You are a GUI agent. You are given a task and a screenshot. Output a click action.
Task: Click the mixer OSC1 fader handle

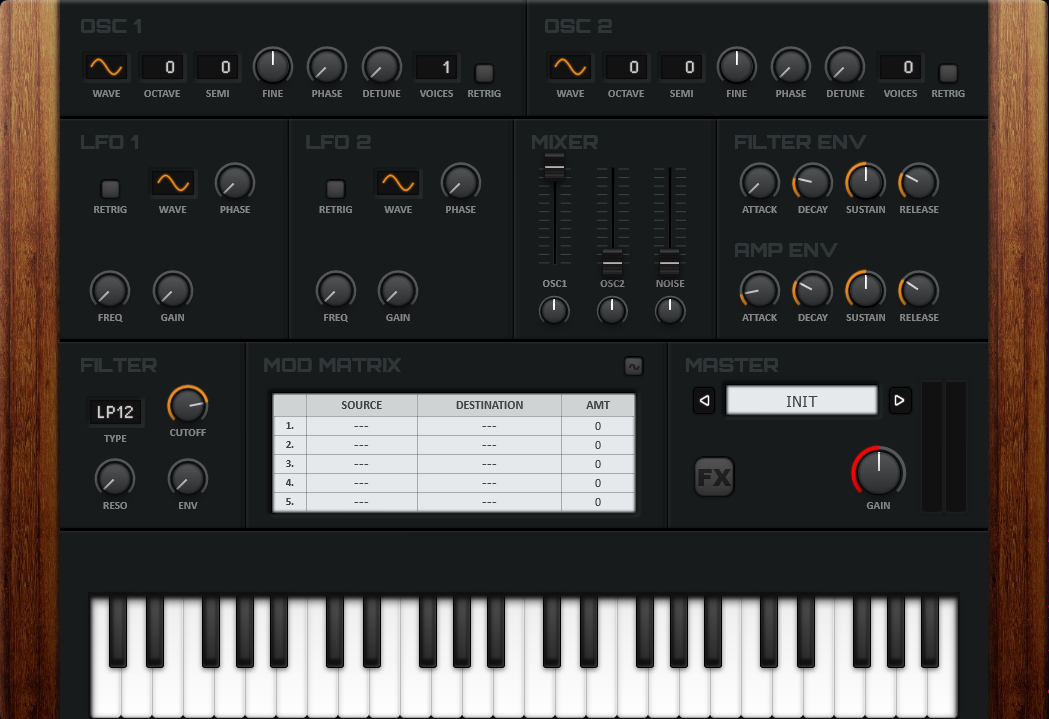555,166
